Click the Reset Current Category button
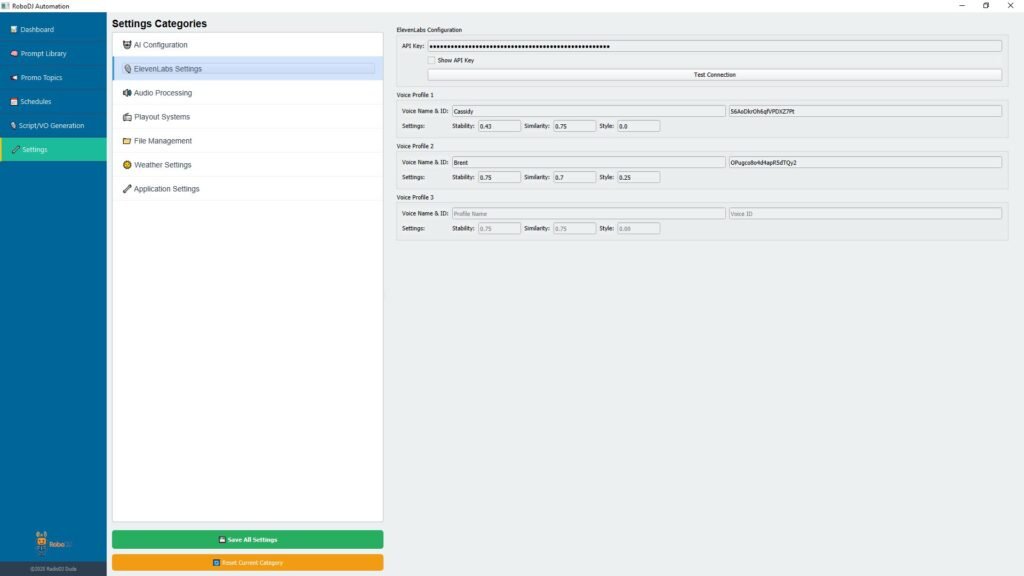The image size is (1024, 576). (247, 562)
